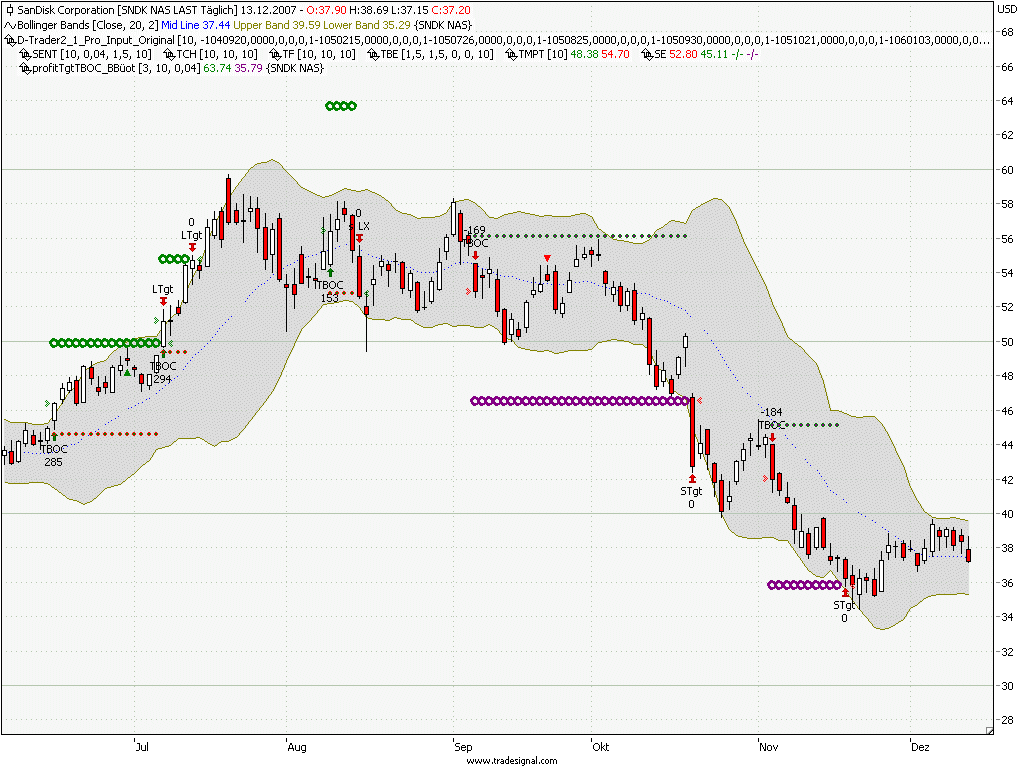Click the strategy icon beside profitTgtTBOC_BBüot
1024x768 pixels.
point(25,68)
